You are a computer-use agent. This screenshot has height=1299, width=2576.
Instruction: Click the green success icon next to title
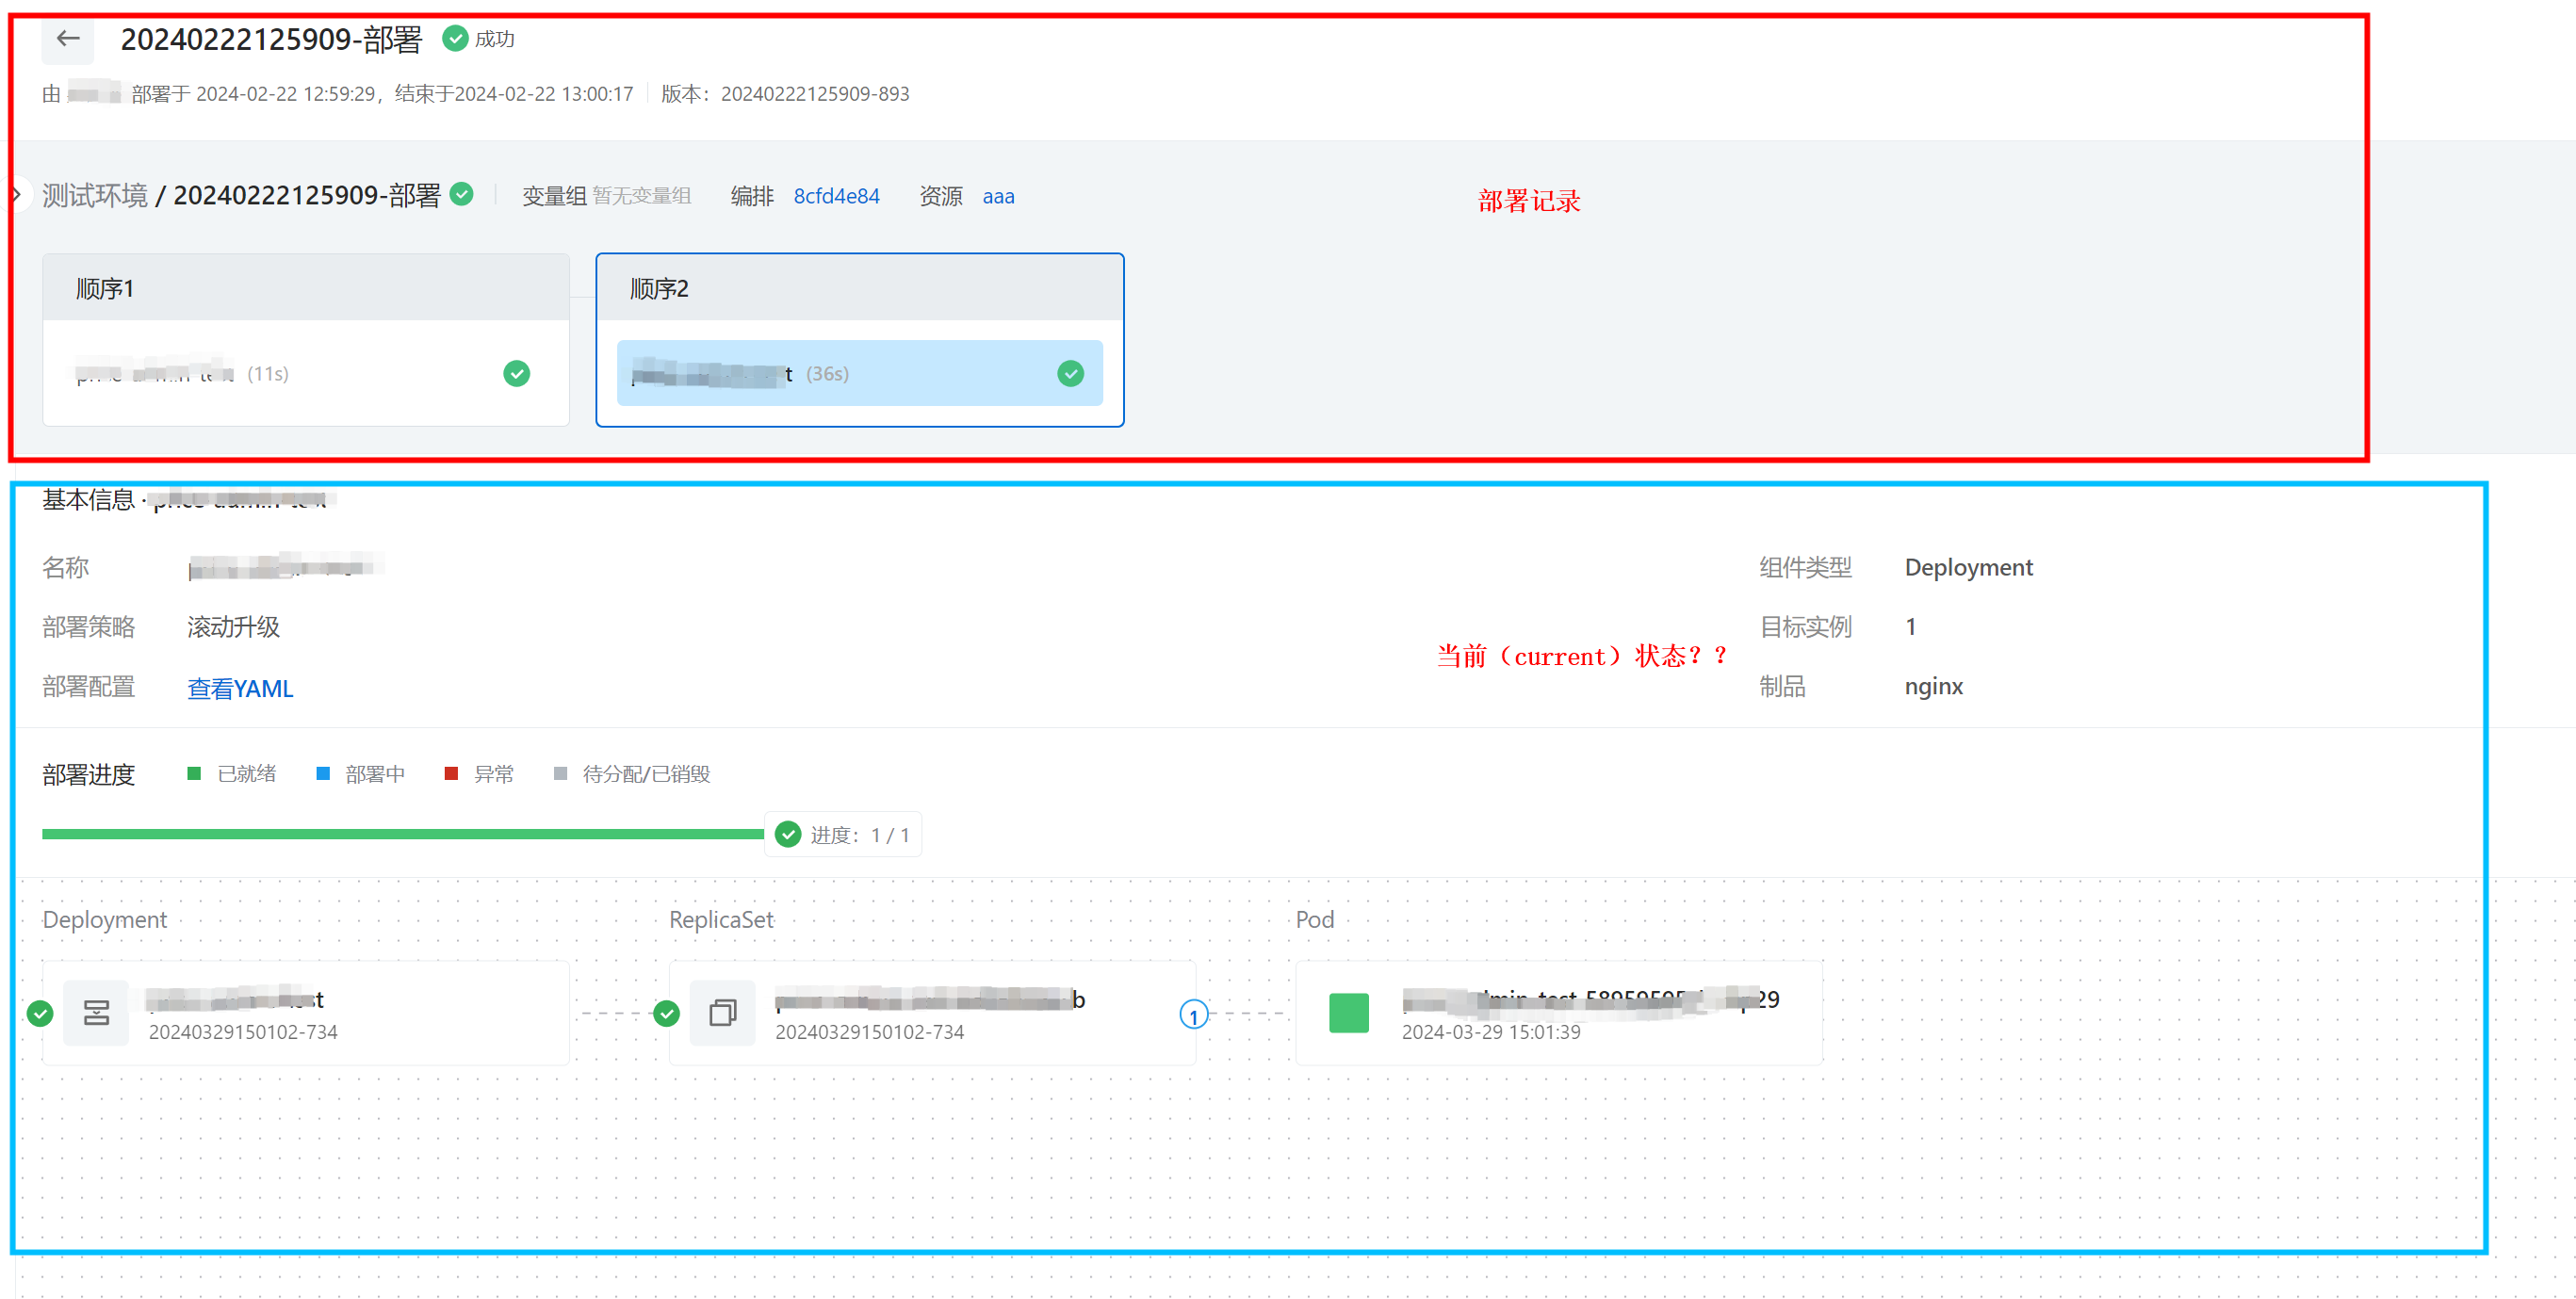pos(455,39)
